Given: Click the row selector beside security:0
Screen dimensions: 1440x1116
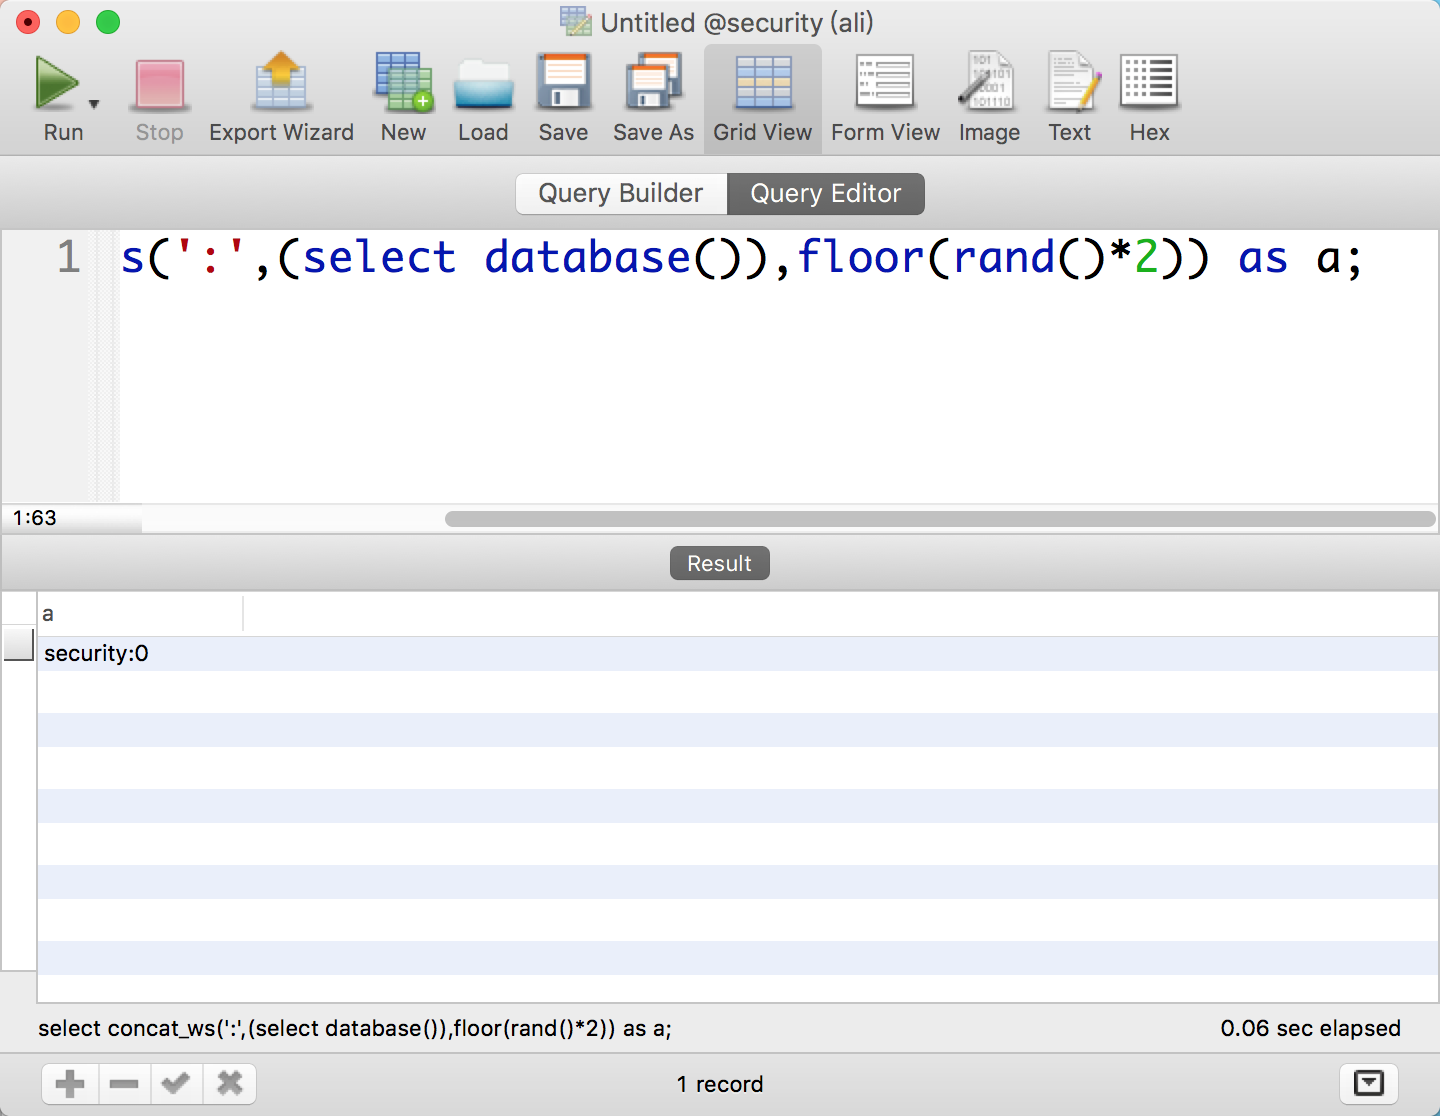Looking at the screenshot, I should 19,645.
